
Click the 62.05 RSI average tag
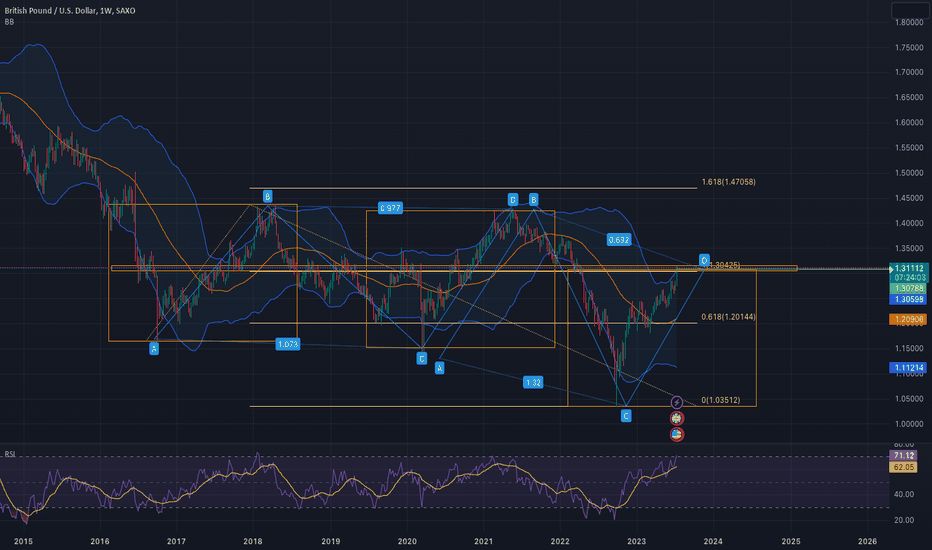pos(903,467)
